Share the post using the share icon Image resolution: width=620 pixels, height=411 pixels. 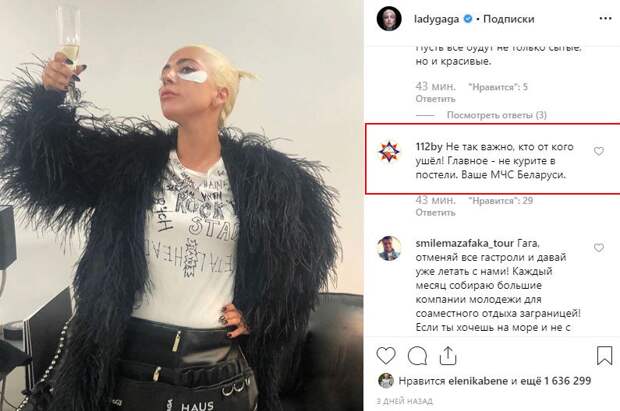tap(448, 356)
